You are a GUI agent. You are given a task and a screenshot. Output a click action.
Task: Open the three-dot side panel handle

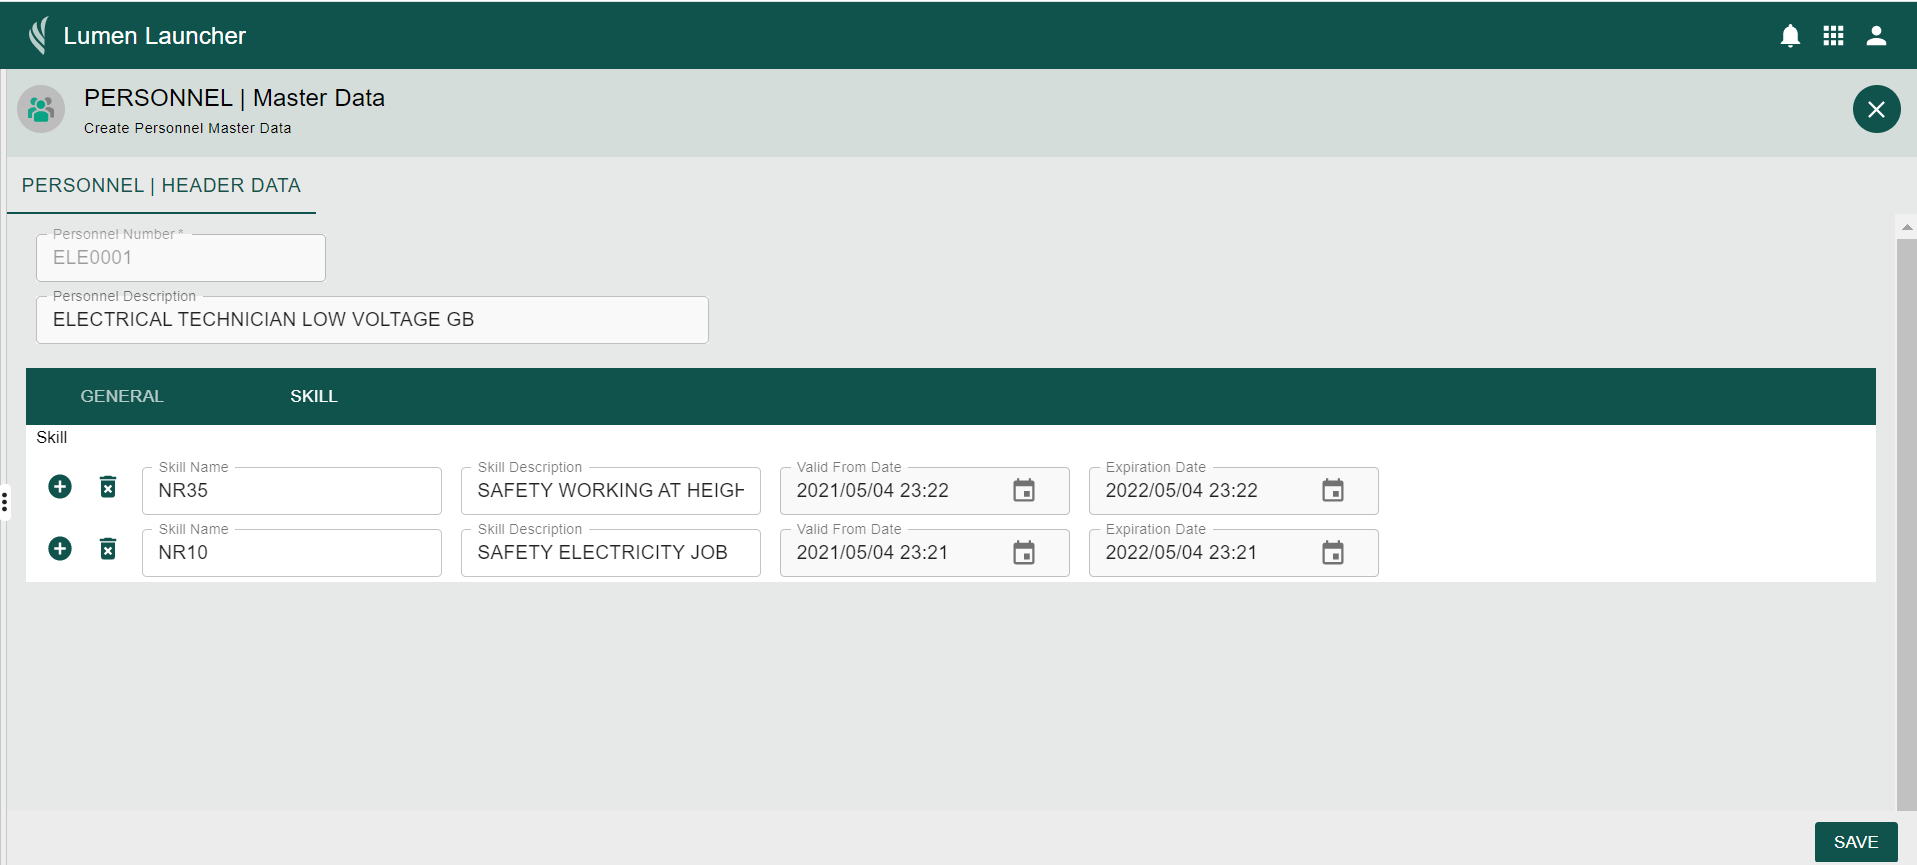point(5,501)
